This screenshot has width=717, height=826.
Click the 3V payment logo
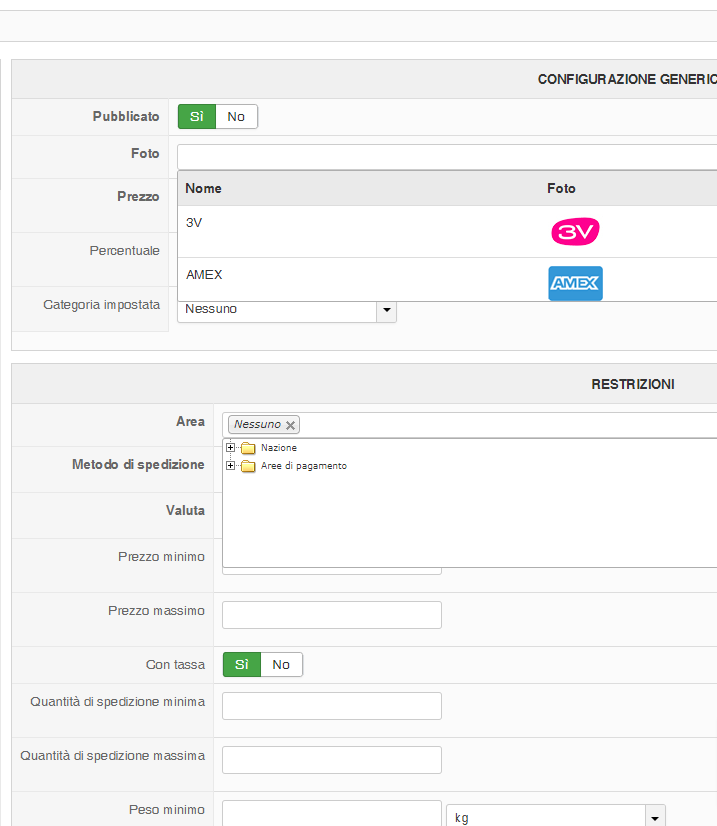[x=575, y=232]
